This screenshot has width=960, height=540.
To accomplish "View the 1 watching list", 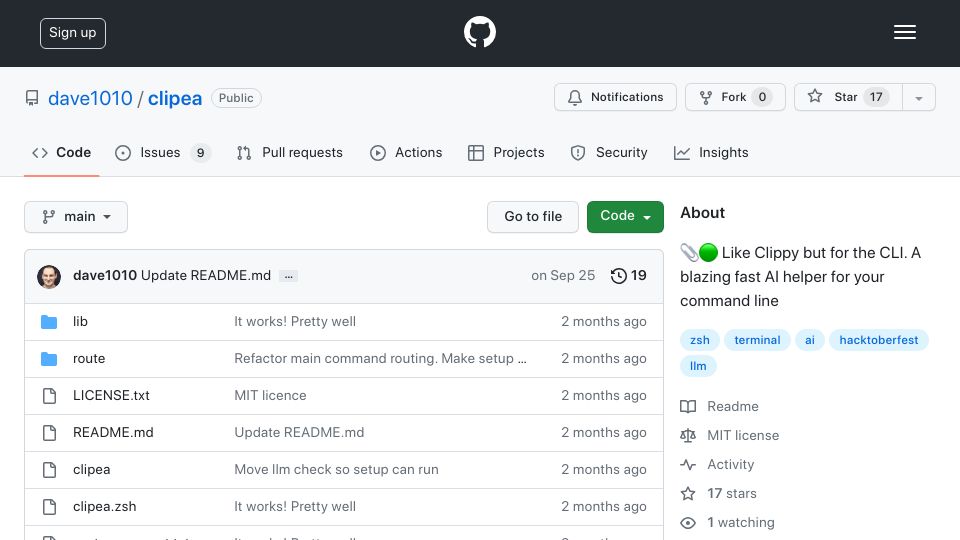I will click(x=741, y=522).
